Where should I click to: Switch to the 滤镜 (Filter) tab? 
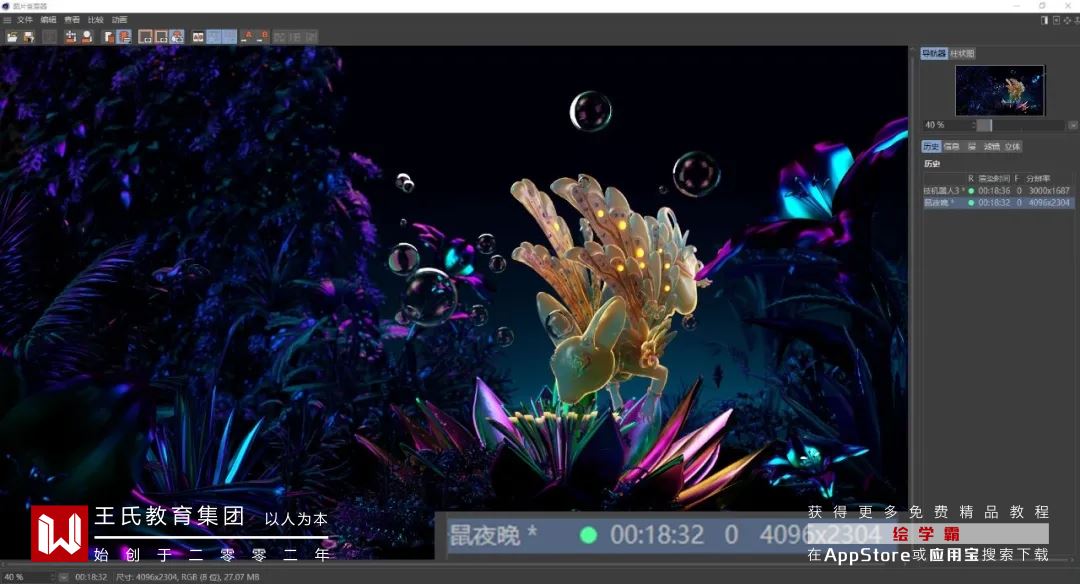(x=991, y=146)
